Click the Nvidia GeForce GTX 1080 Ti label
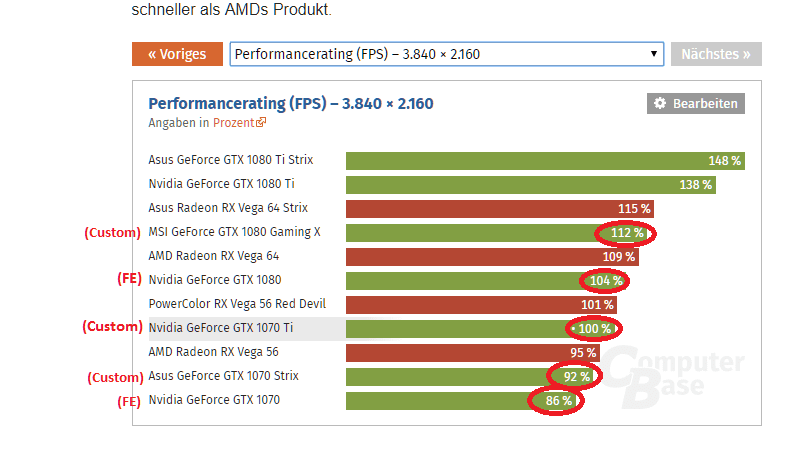The image size is (803, 449). point(221,184)
